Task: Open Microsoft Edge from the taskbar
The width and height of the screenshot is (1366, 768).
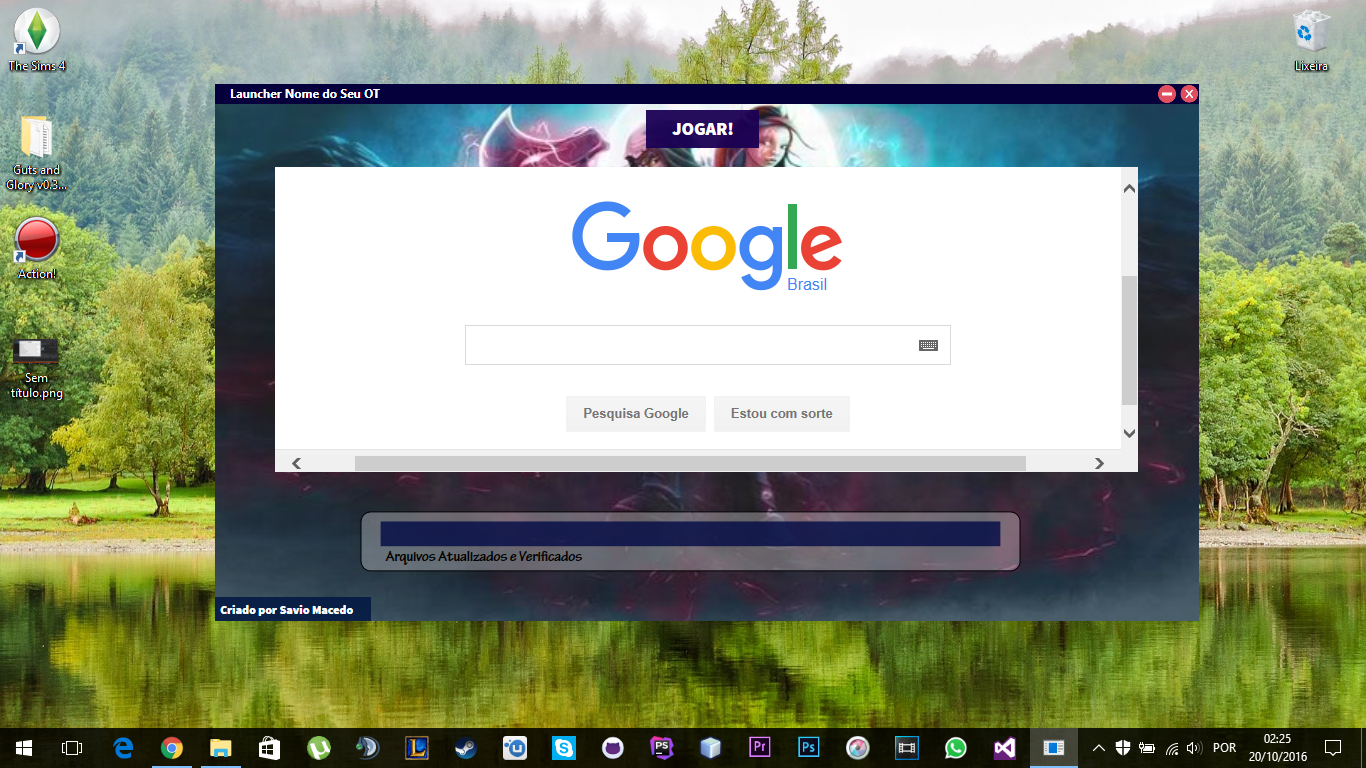Action: pos(123,747)
